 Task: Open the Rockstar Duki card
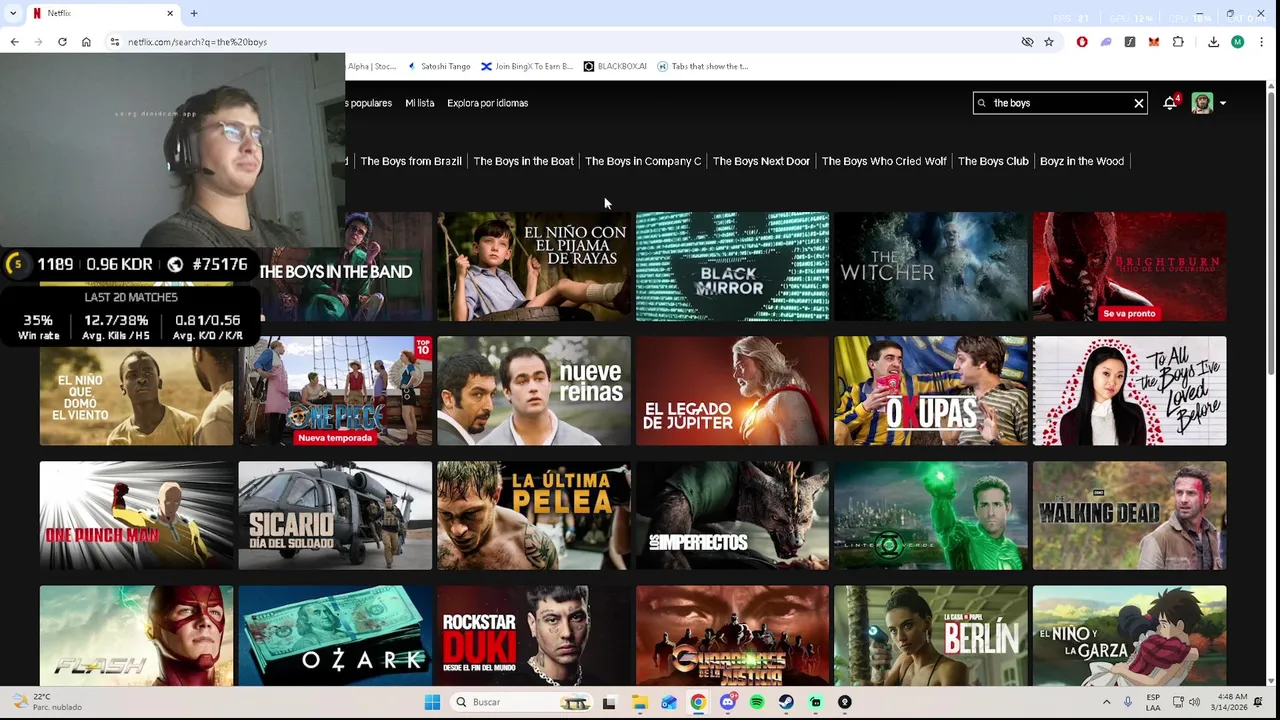pos(534,636)
